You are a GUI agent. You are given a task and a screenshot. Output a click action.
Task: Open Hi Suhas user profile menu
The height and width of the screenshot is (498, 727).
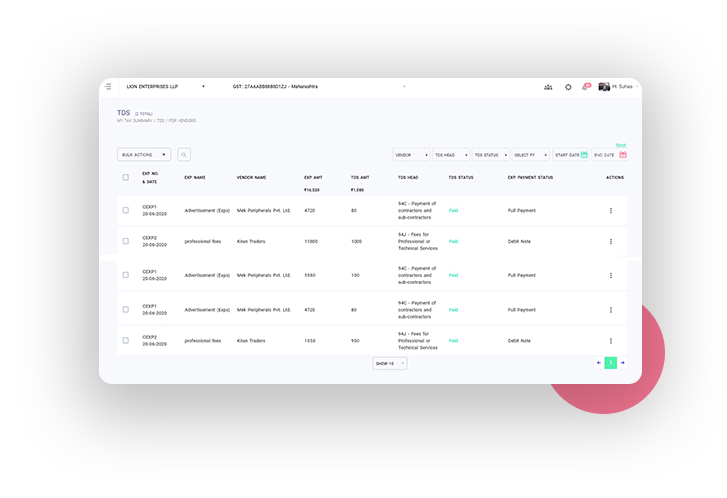click(x=616, y=87)
